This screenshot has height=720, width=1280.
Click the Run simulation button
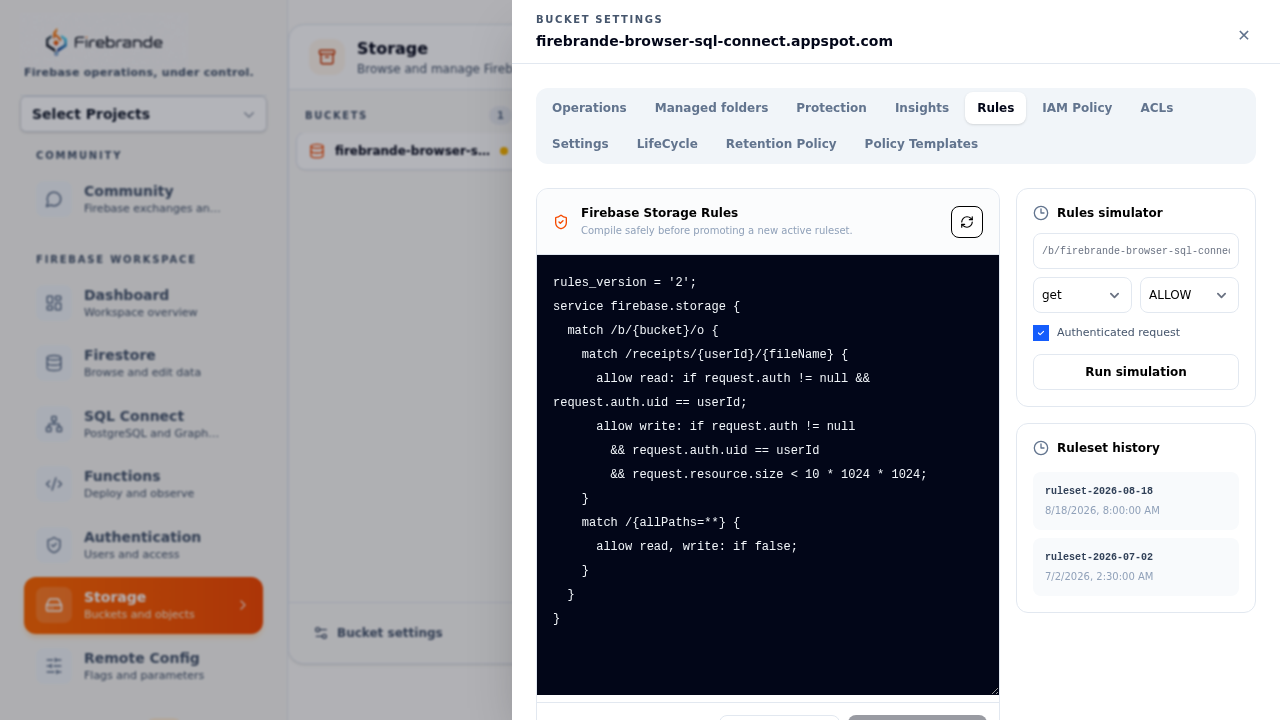tap(1136, 372)
